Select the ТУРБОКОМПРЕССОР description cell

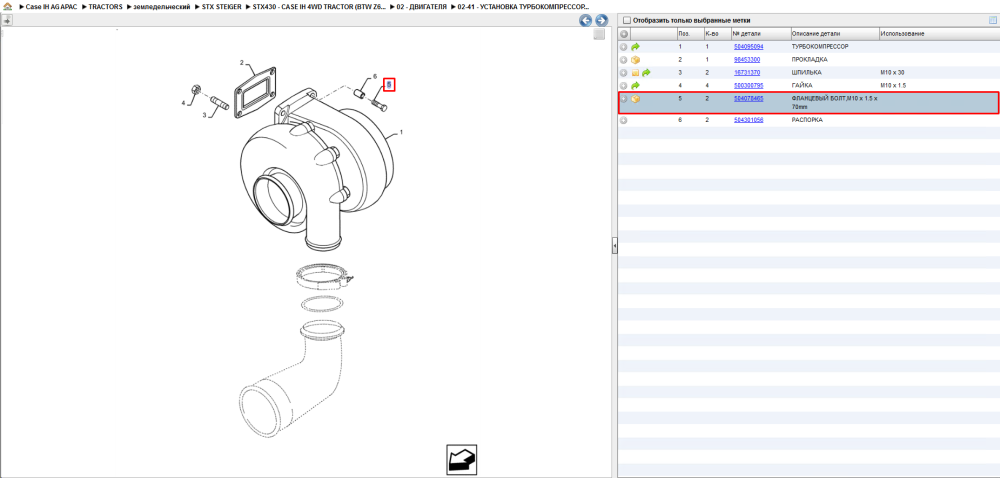pyautogui.click(x=820, y=47)
